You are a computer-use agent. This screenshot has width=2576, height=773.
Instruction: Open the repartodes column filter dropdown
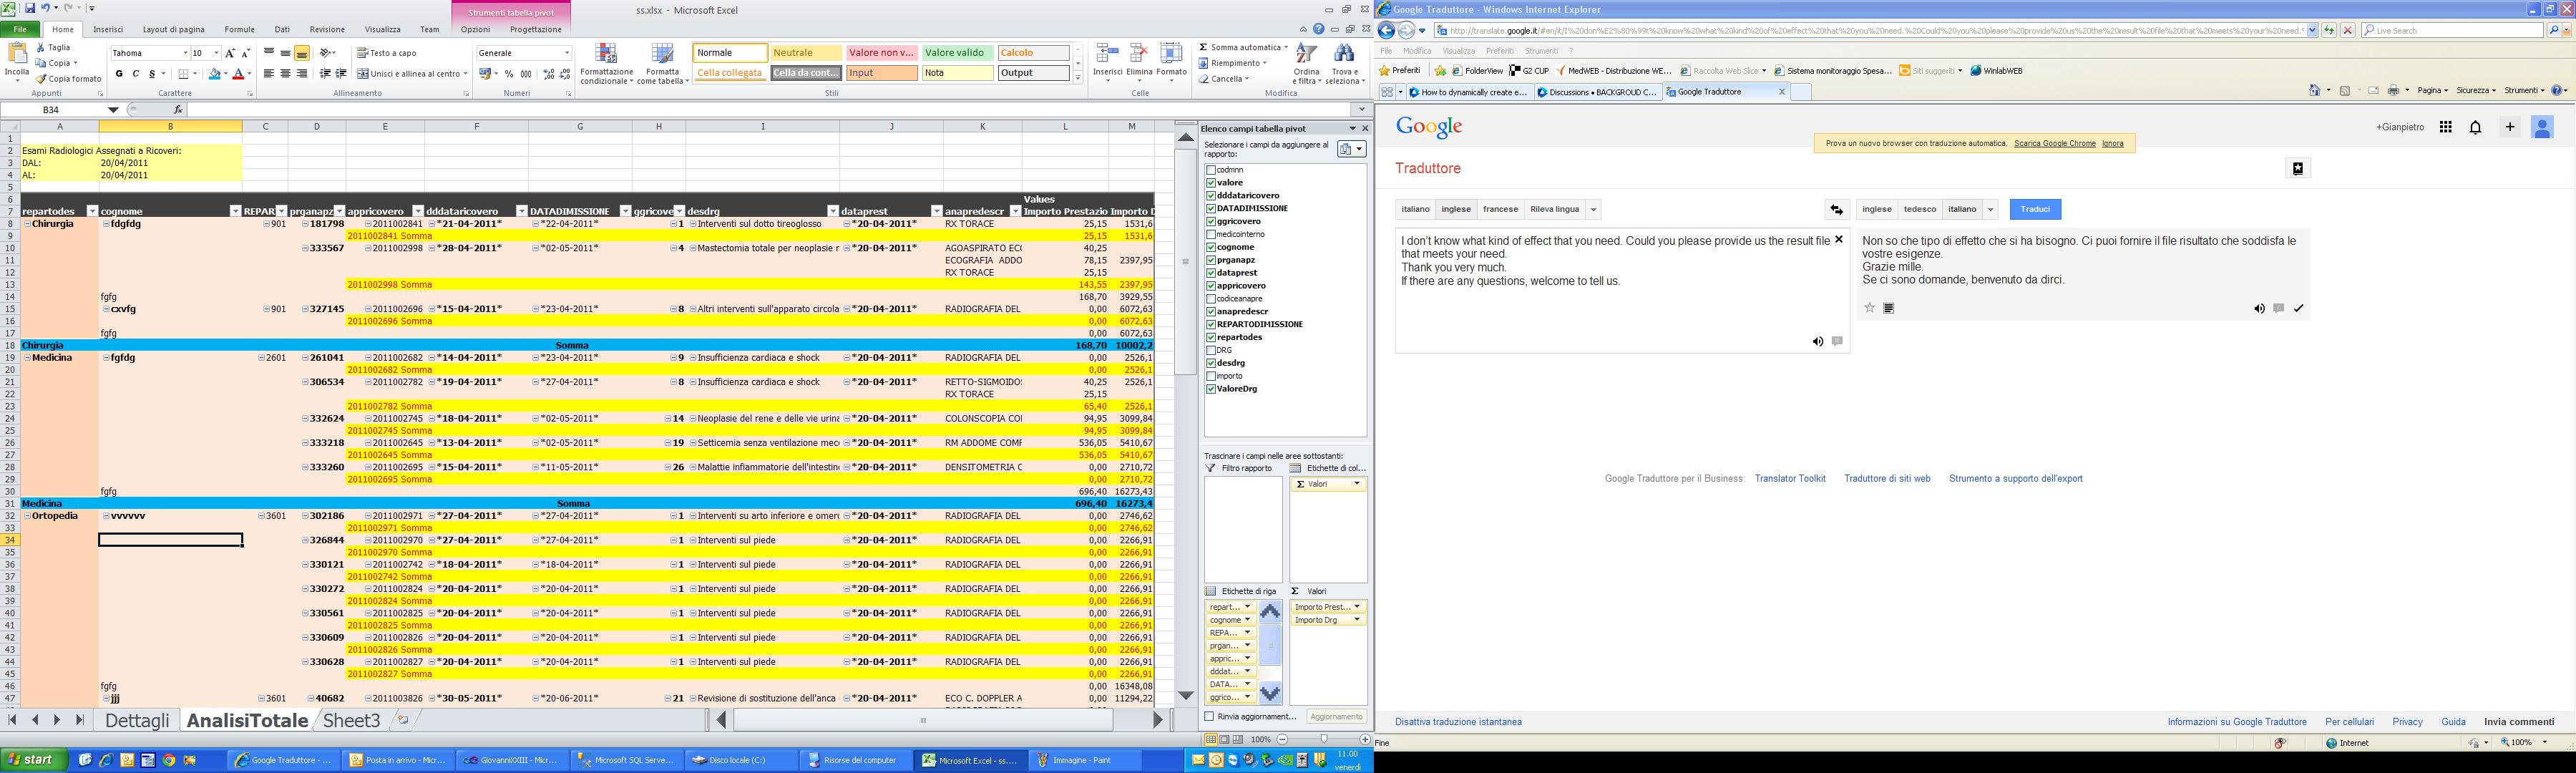92,211
